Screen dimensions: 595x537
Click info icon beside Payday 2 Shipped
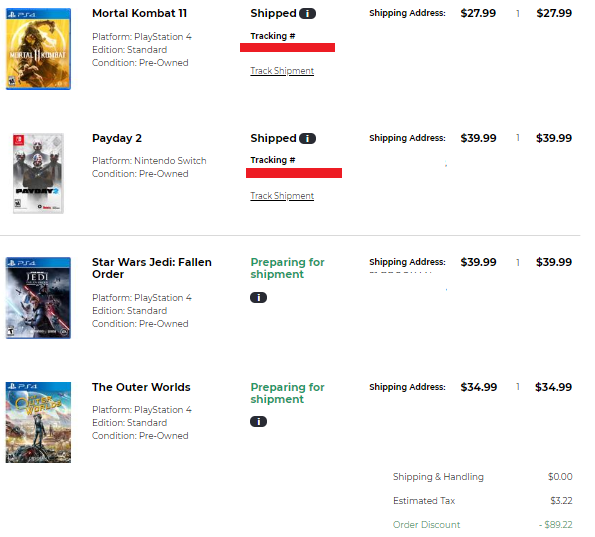(x=307, y=139)
